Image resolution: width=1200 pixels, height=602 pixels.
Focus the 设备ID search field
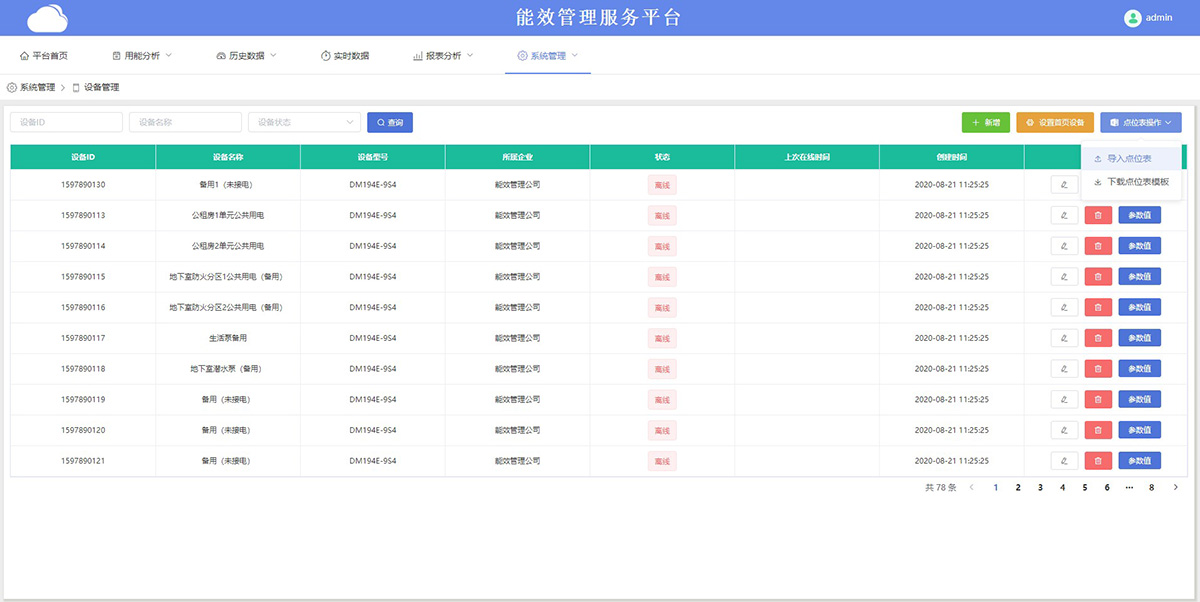coord(66,122)
